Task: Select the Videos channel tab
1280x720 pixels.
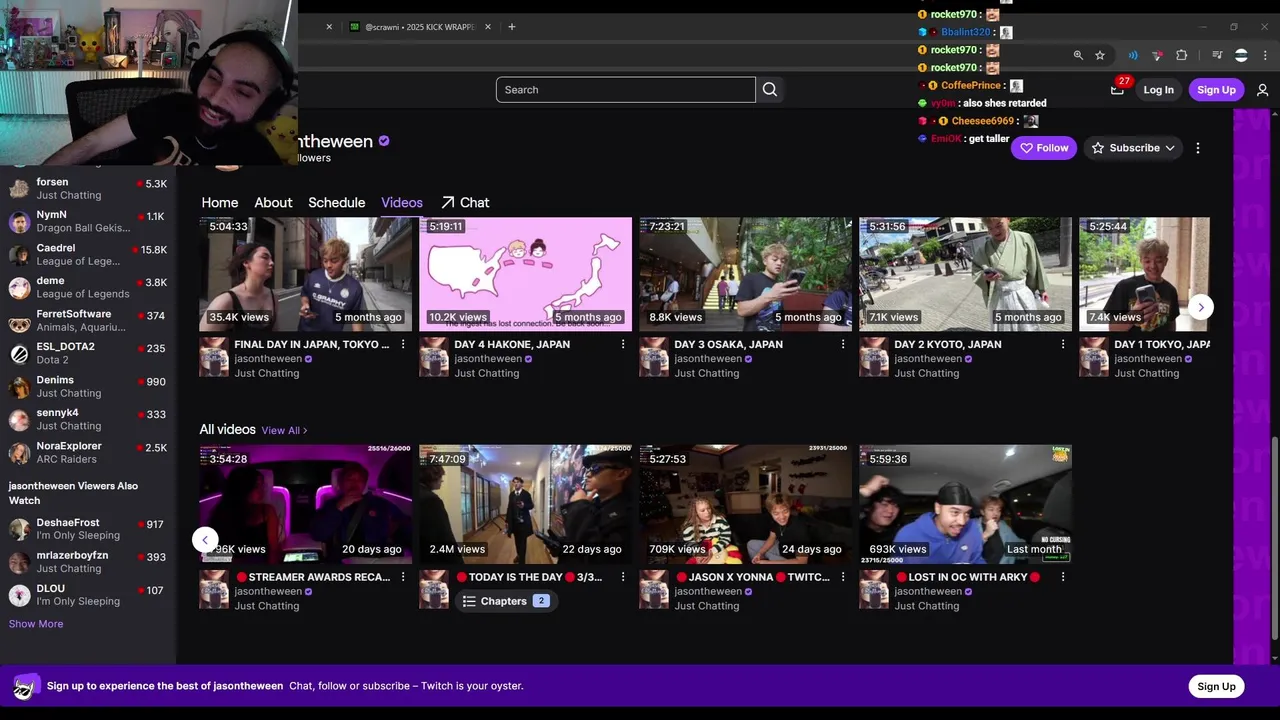Action: click(x=402, y=202)
